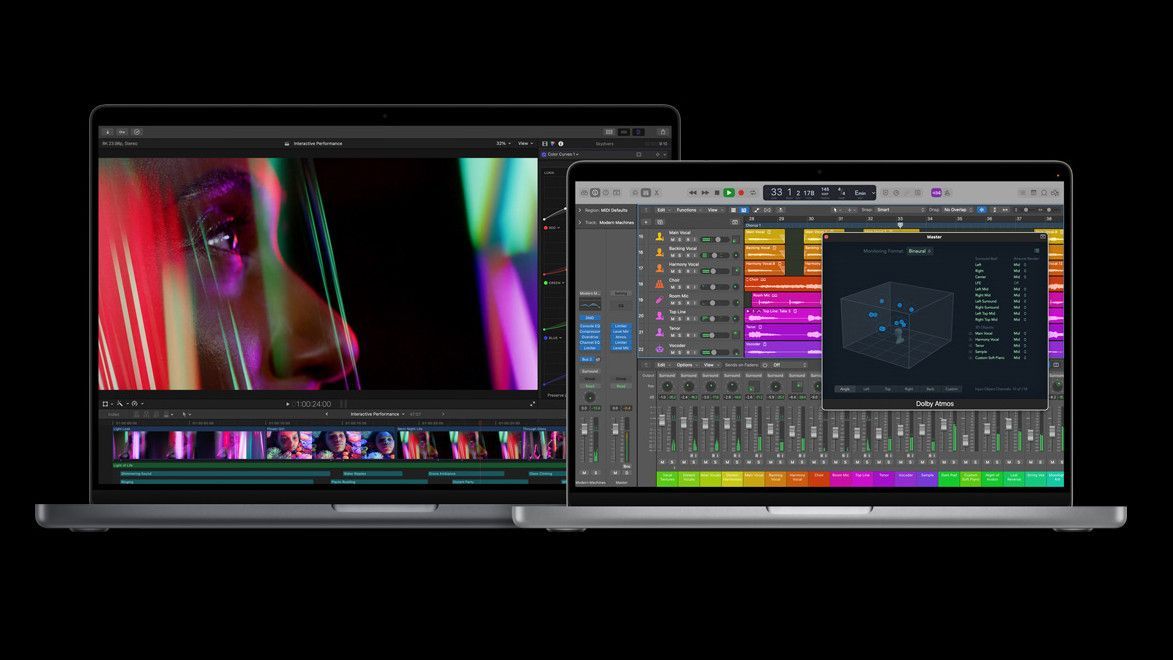Play the Final Cut viewer clip
The width and height of the screenshot is (1173, 660).
point(287,403)
